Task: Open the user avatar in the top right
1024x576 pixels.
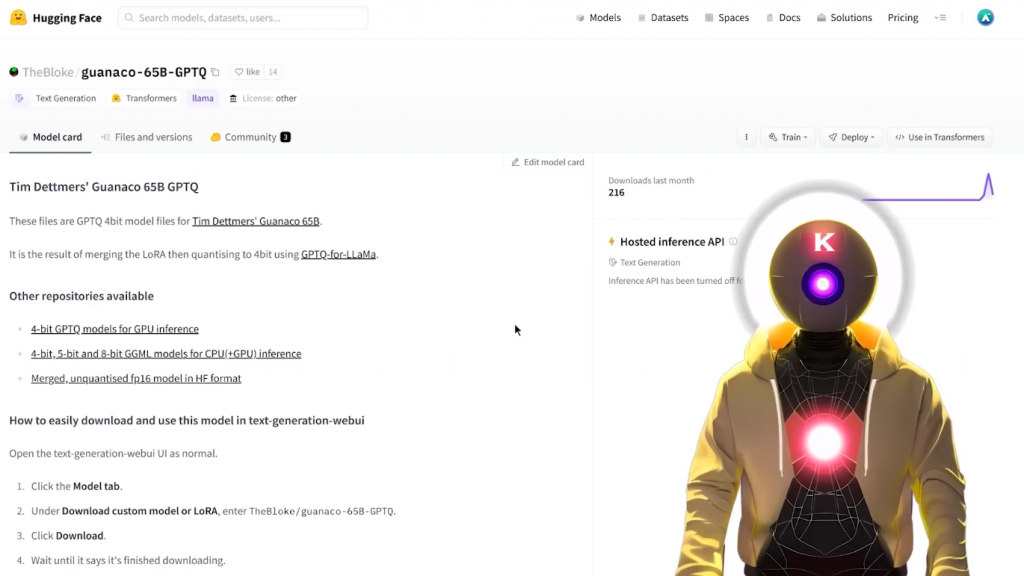Action: [985, 18]
